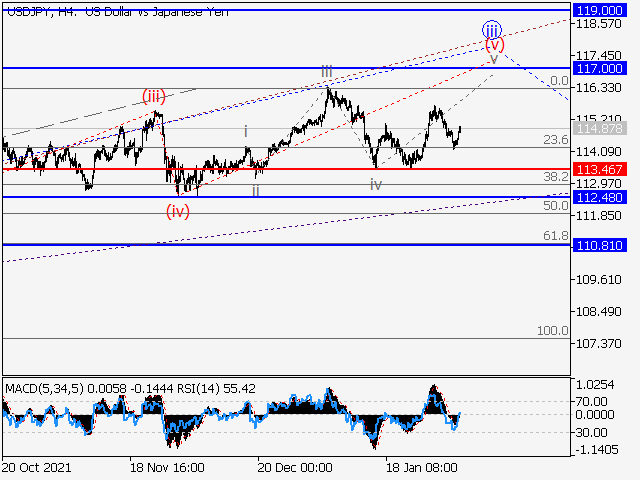Click the 118.570 axis price value

click(598, 24)
